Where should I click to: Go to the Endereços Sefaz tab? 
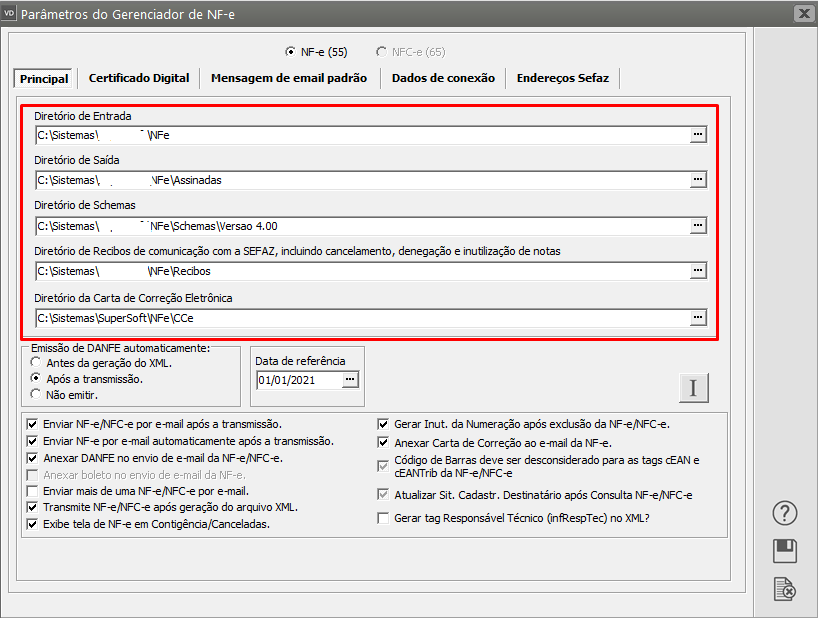pos(562,78)
